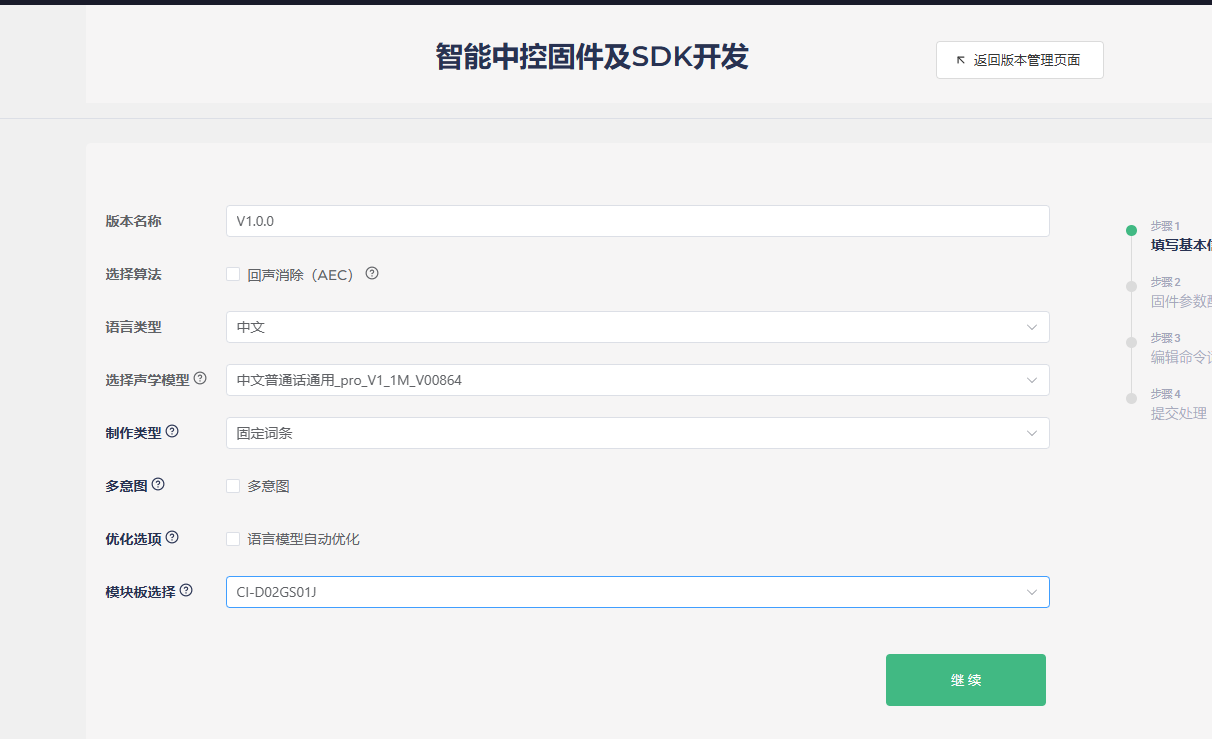Image resolution: width=1212 pixels, height=739 pixels.
Task: Go to 步骤 2 固件参数 step
Action: [1178, 292]
